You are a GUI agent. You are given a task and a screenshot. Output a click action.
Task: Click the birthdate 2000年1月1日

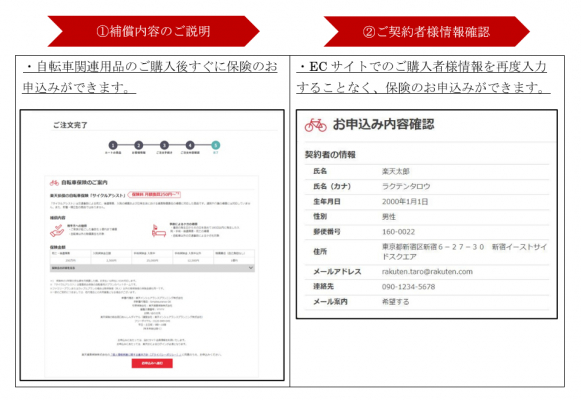point(405,201)
